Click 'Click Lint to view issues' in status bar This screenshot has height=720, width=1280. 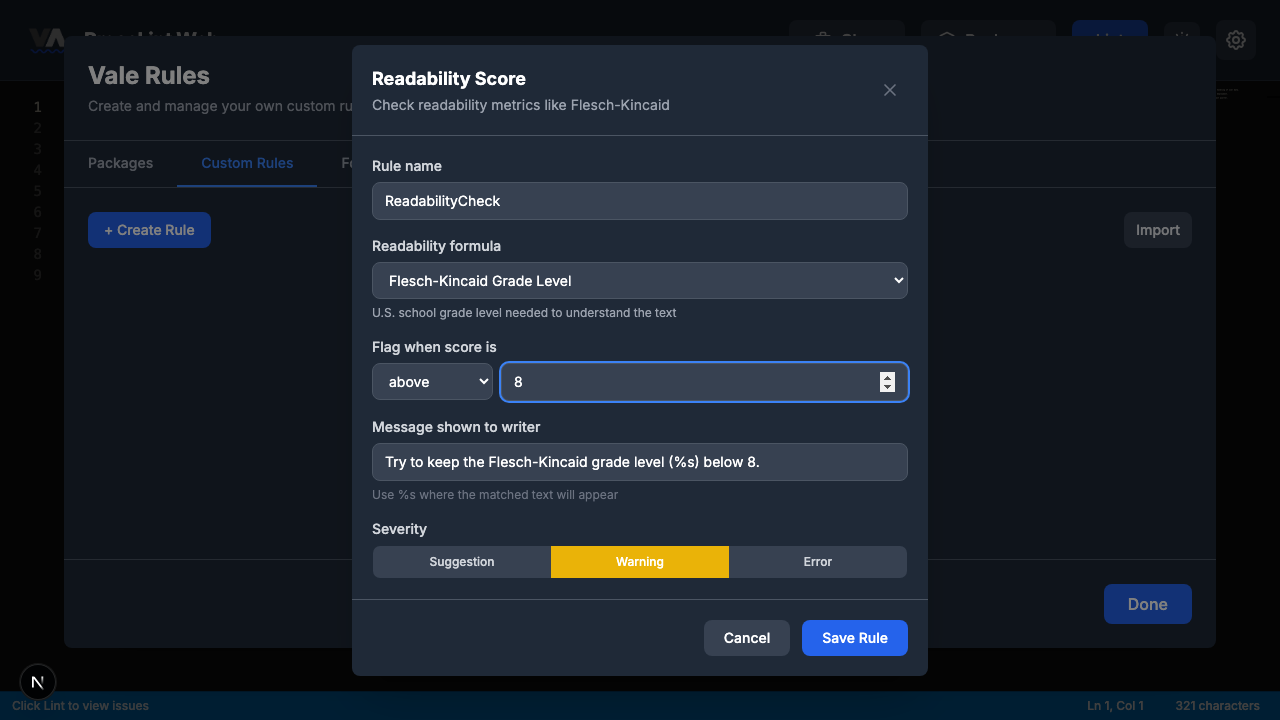tap(79, 705)
